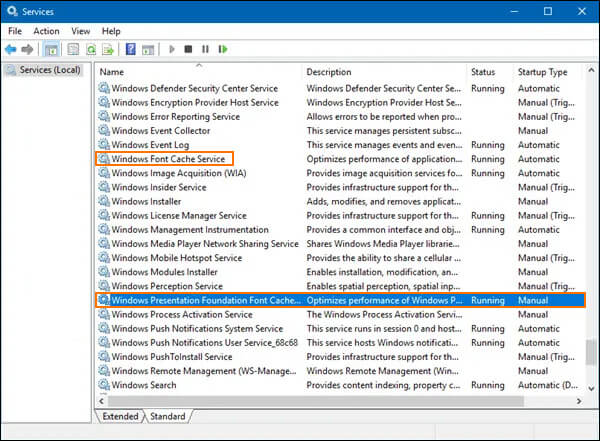Select Windows Mobile Hotspot Service row
Viewport: 600px width, 441px height.
[340, 258]
